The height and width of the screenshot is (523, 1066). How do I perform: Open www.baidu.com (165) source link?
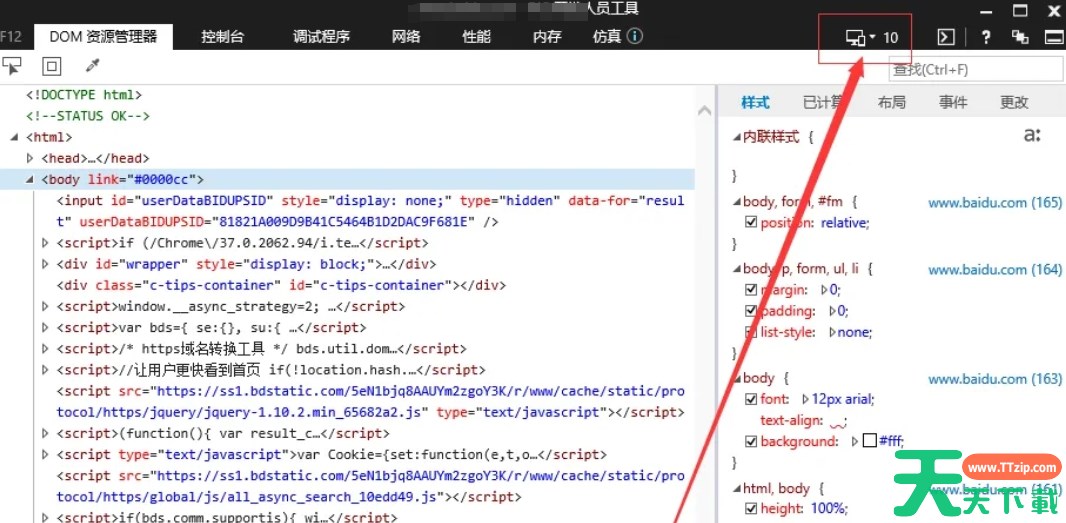click(x=994, y=202)
